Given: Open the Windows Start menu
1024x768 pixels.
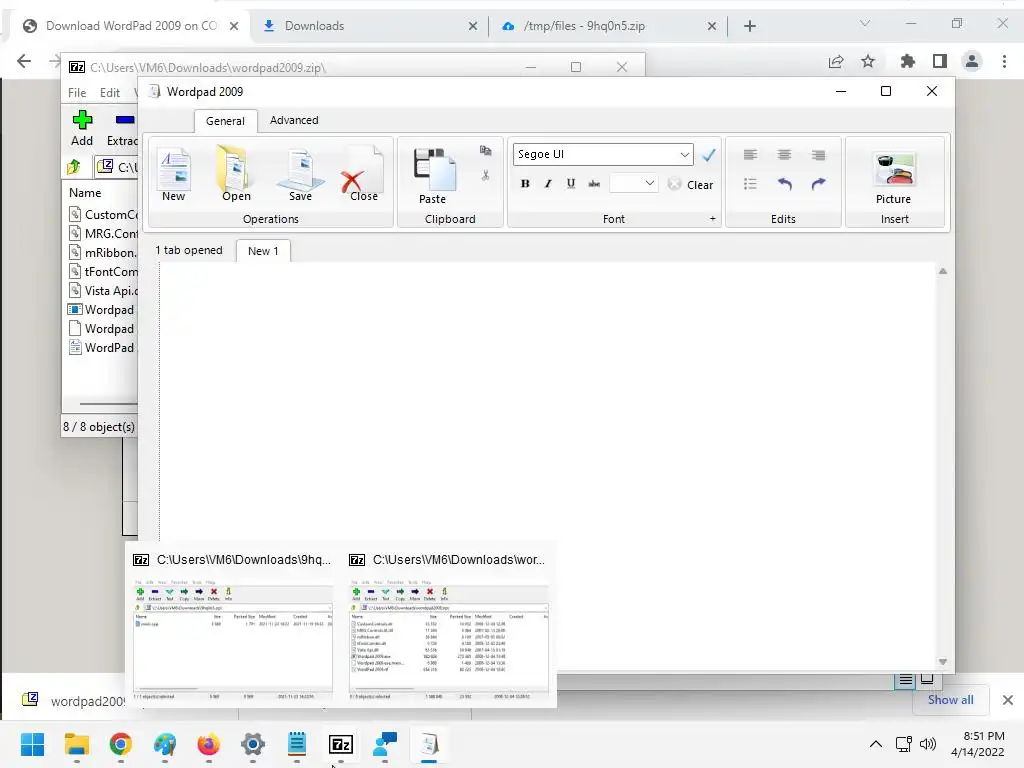Looking at the screenshot, I should pyautogui.click(x=33, y=744).
